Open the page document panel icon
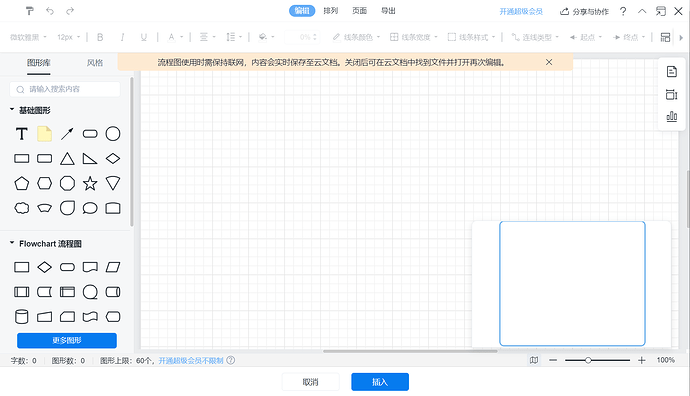This screenshot has width=690, height=396. tap(672, 72)
